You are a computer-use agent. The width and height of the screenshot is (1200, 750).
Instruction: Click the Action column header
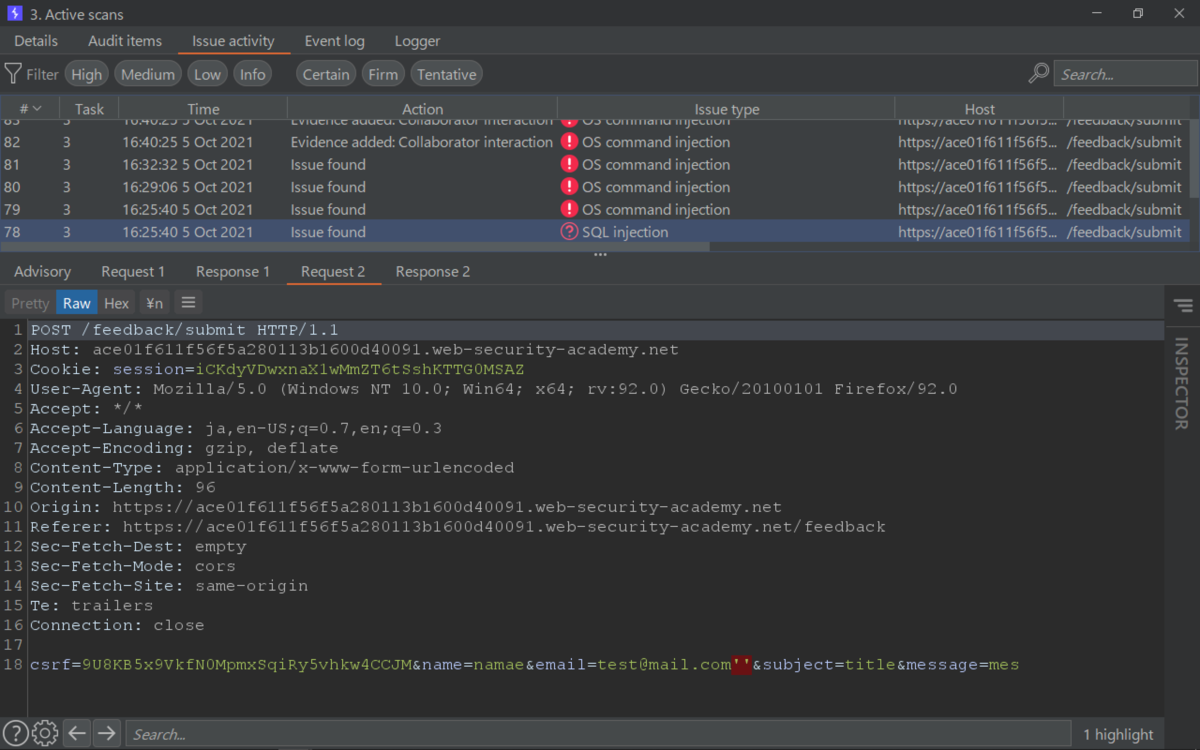pos(422,109)
